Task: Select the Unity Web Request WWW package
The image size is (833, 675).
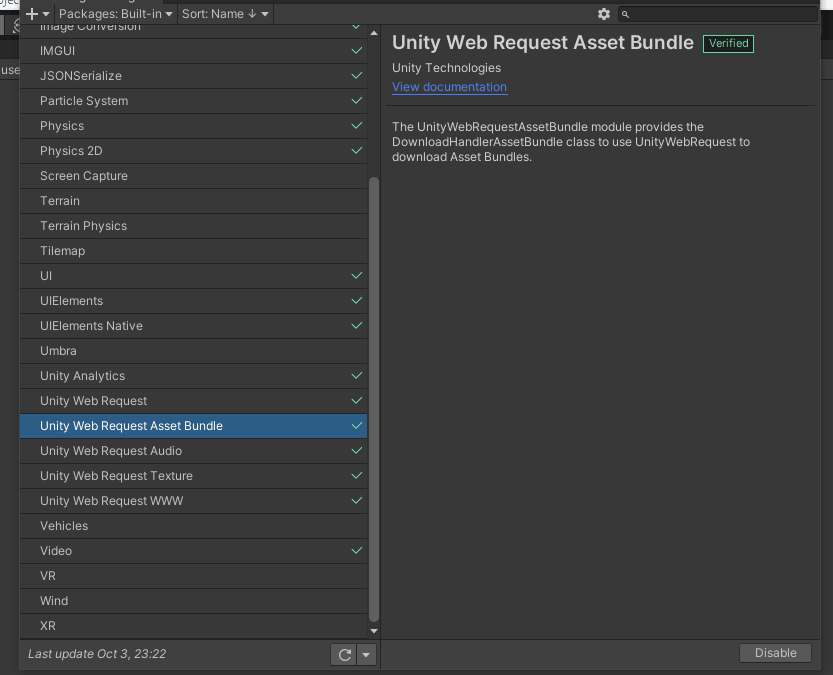Action: coord(193,501)
